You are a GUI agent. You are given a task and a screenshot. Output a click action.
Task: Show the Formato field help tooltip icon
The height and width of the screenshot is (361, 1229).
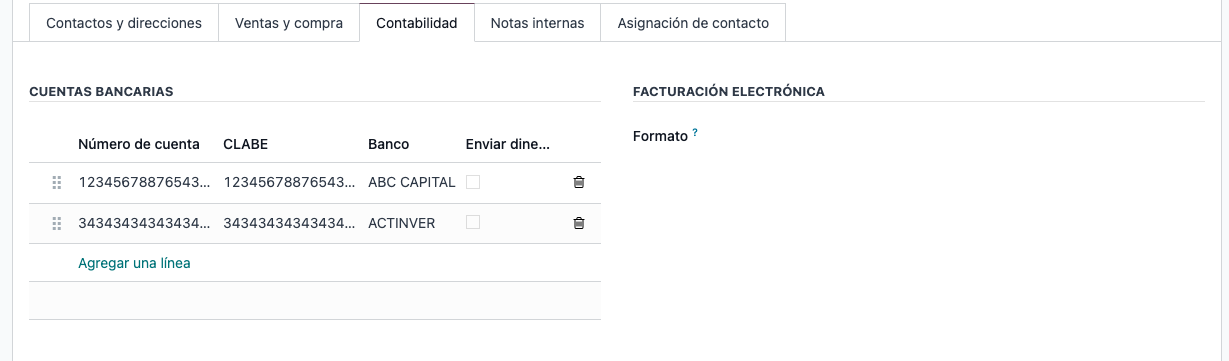coord(695,132)
